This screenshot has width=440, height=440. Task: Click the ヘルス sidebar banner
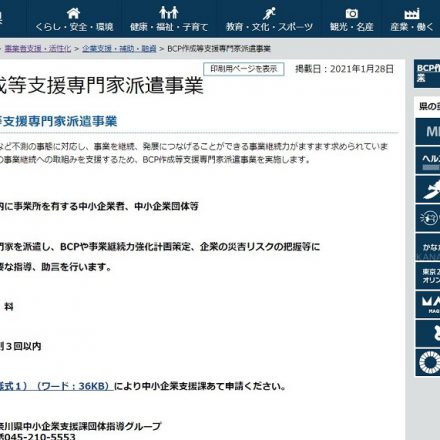pyautogui.click(x=428, y=160)
